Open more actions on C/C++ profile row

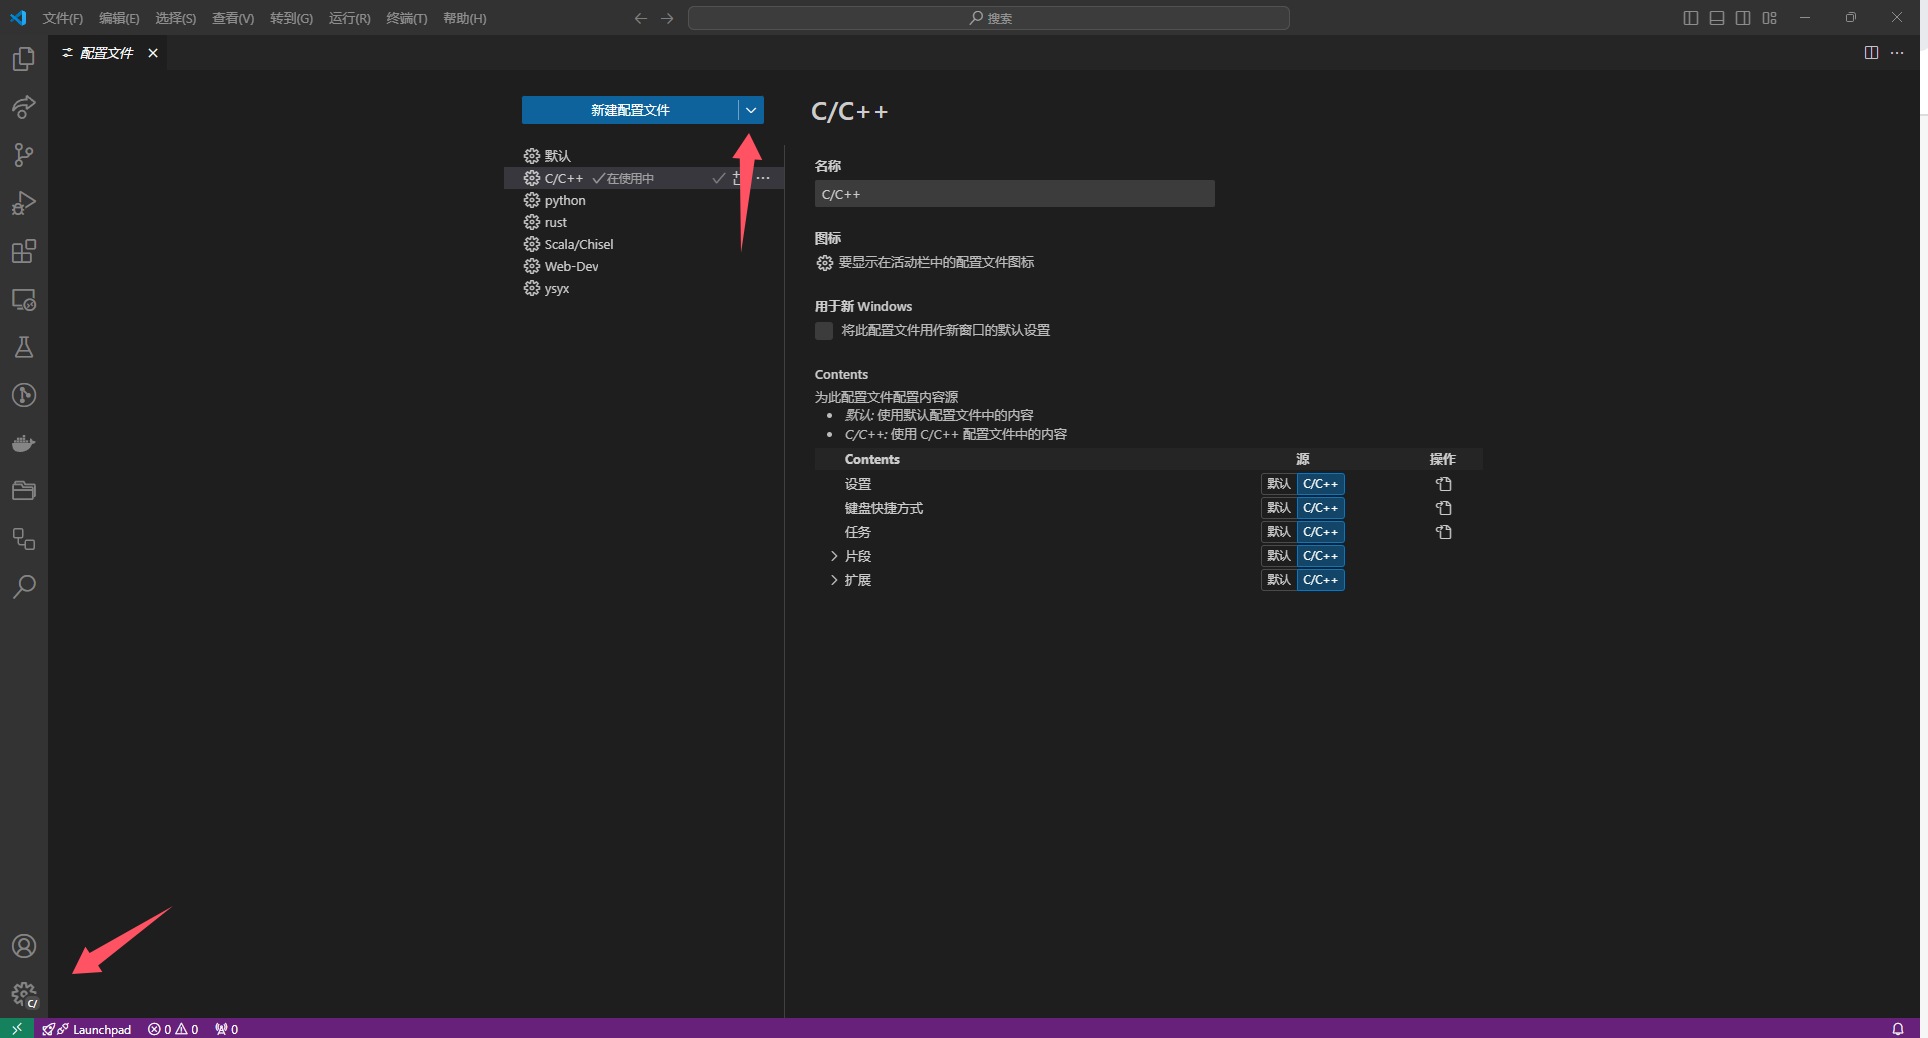(763, 178)
